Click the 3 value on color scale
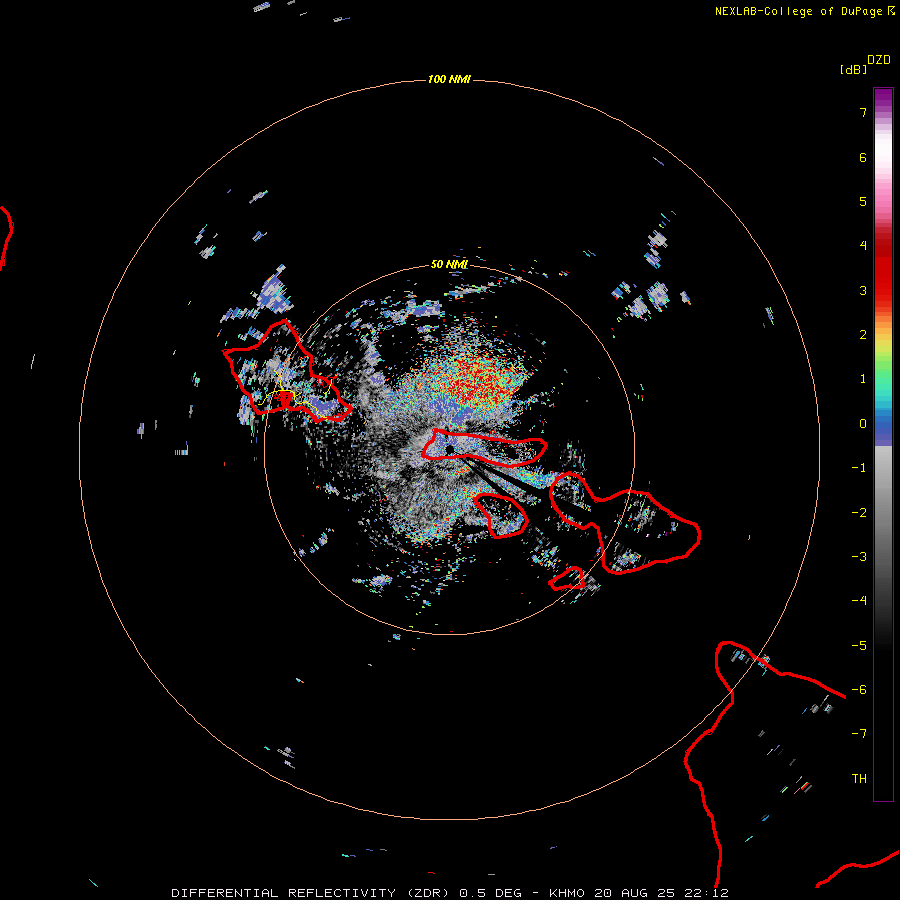 863,290
